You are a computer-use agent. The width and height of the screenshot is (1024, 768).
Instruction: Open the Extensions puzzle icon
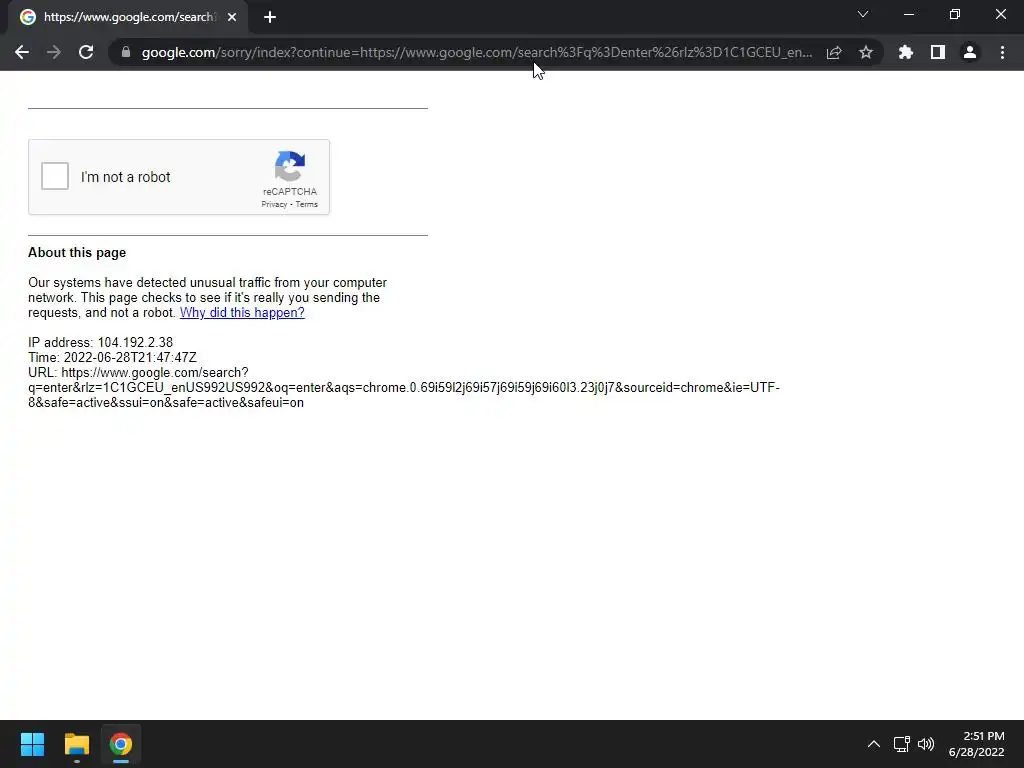[x=906, y=52]
